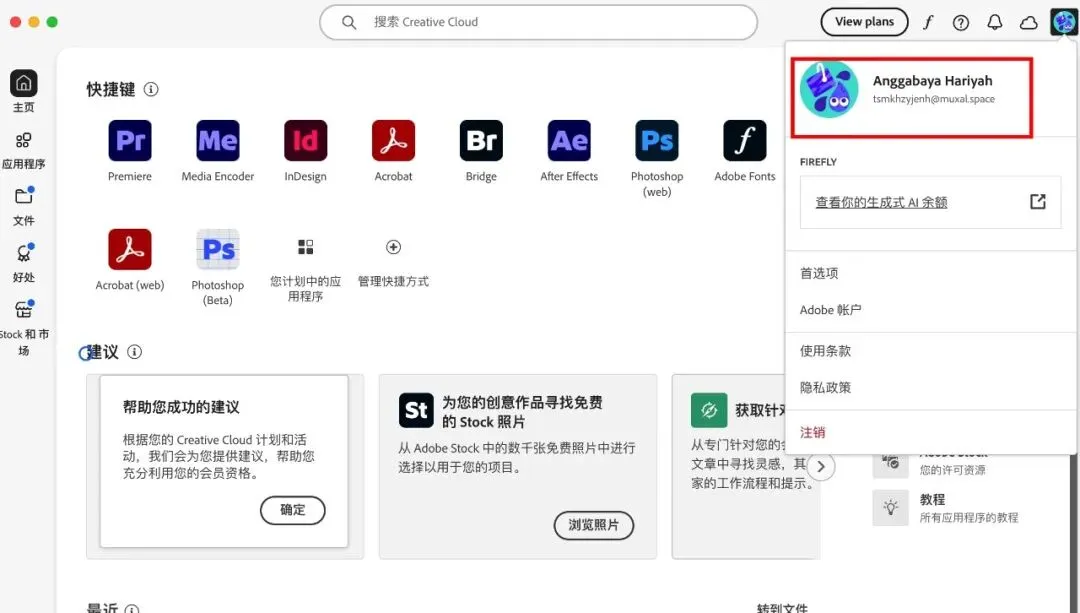Screen dimensions: 1080x613
Task: Click the search magnifier icon
Action: click(349, 22)
